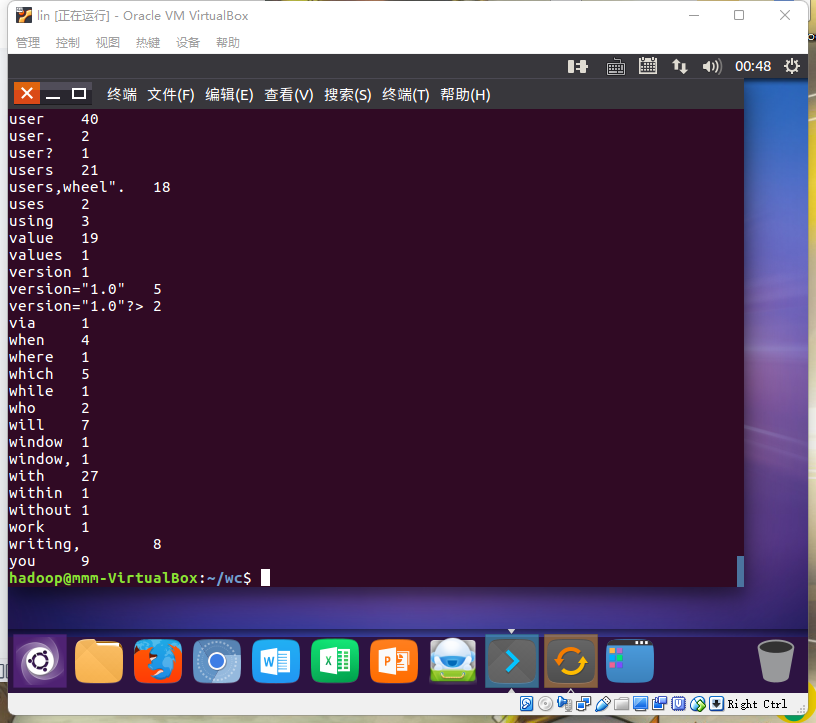Maximize the Ubuntu terminal window

tap(79, 94)
